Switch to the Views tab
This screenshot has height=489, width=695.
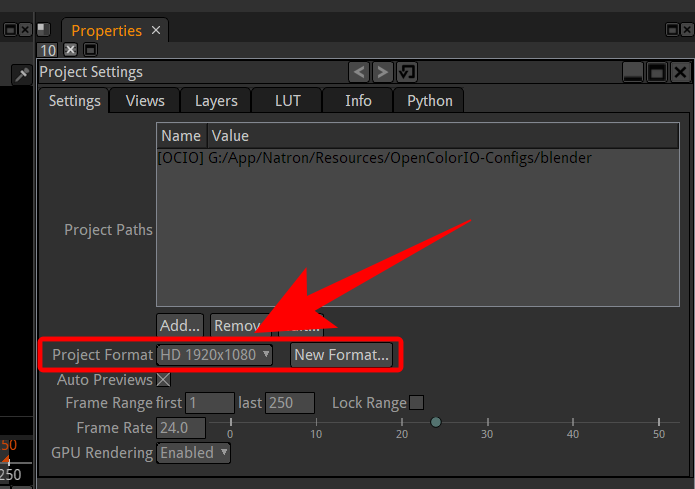[x=145, y=100]
